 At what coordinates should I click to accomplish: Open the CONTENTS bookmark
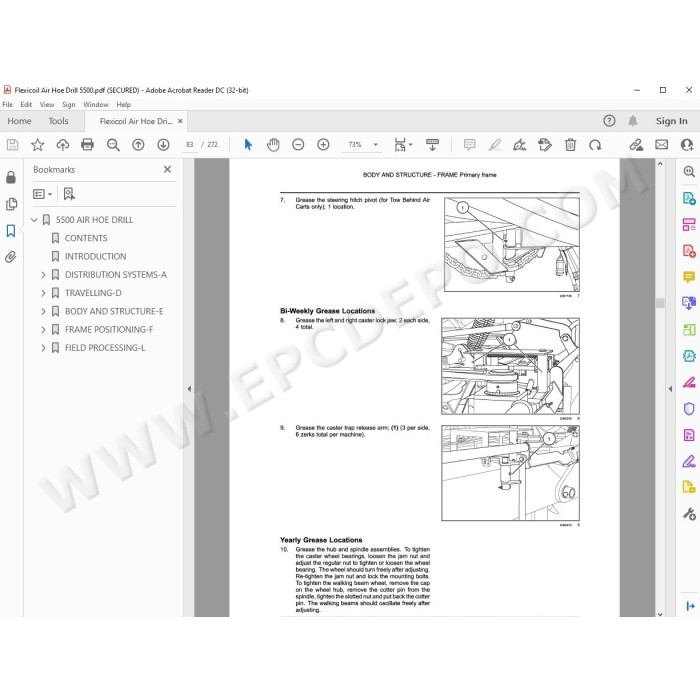point(86,238)
